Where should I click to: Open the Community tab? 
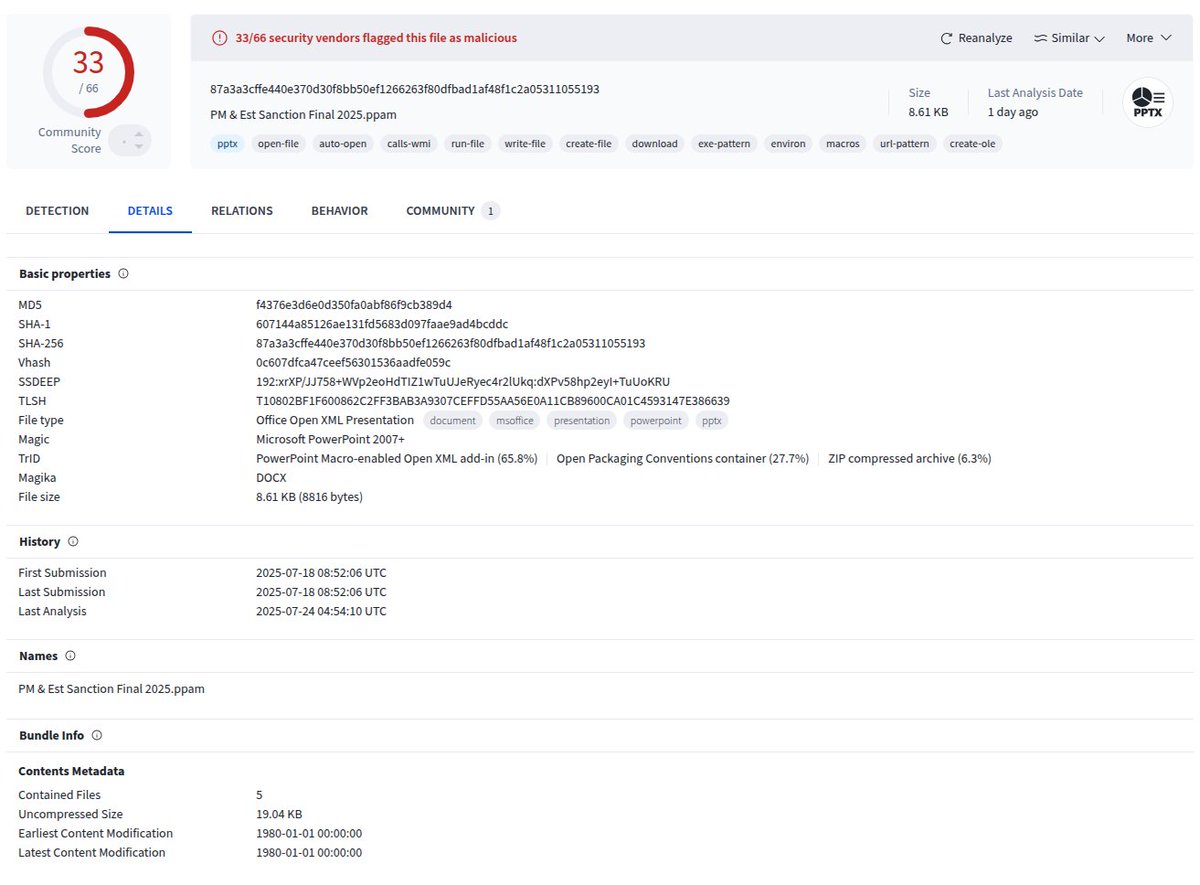coord(452,211)
